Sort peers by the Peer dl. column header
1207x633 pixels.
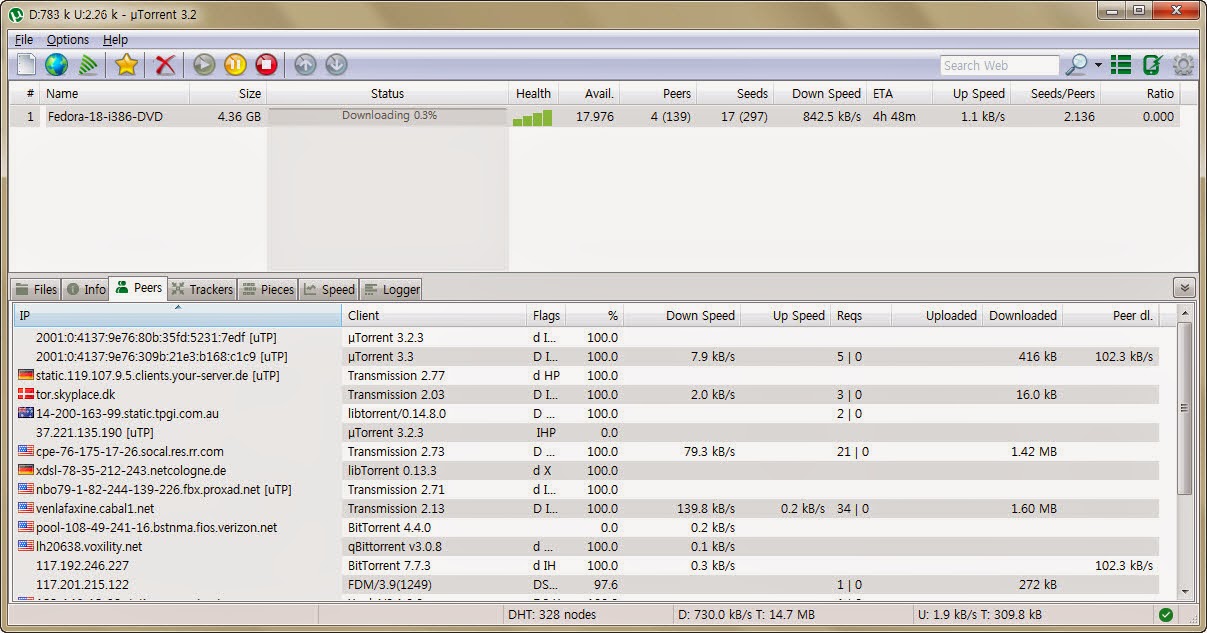(1110, 315)
